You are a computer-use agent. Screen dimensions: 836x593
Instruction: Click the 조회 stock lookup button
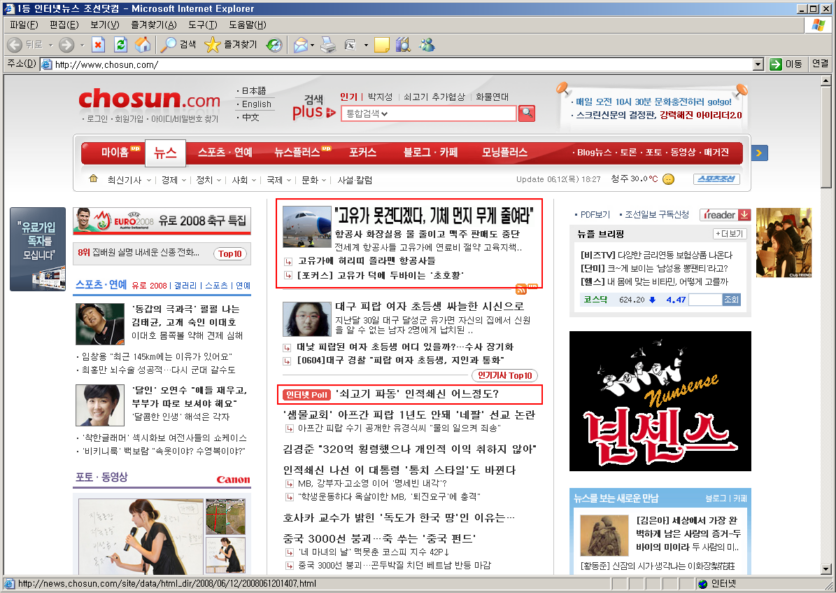coord(732,300)
